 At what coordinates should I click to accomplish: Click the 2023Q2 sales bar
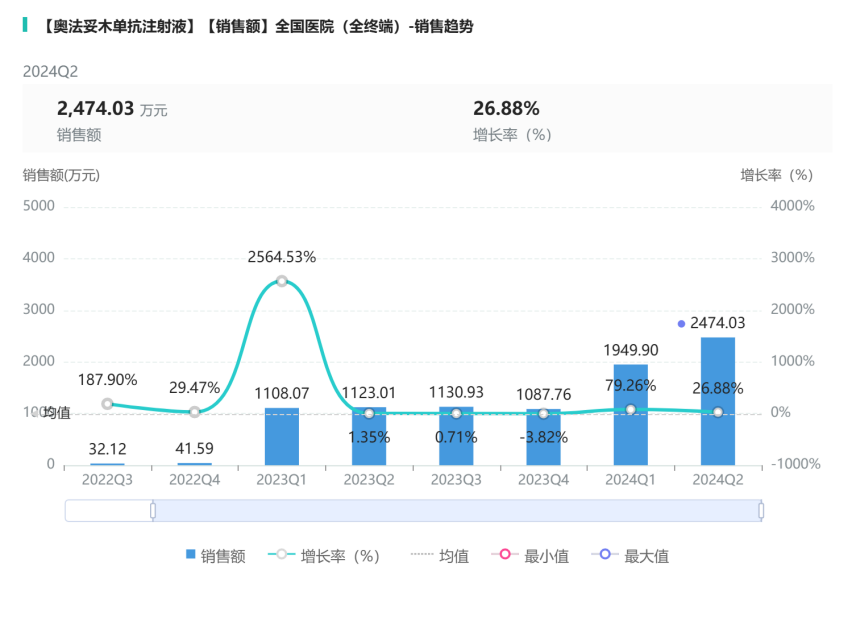tap(369, 436)
